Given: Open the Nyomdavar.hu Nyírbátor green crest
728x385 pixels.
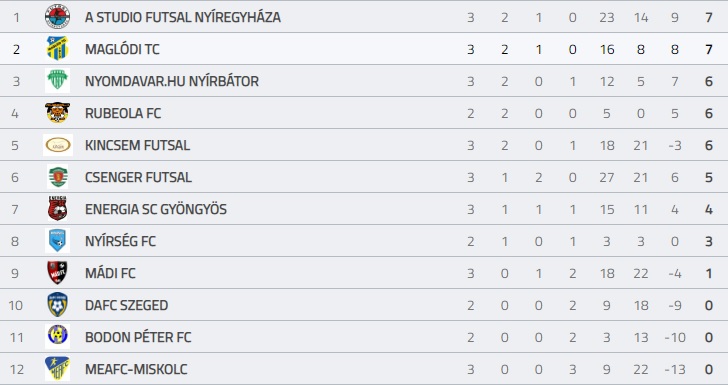Looking at the screenshot, I should (x=58, y=80).
